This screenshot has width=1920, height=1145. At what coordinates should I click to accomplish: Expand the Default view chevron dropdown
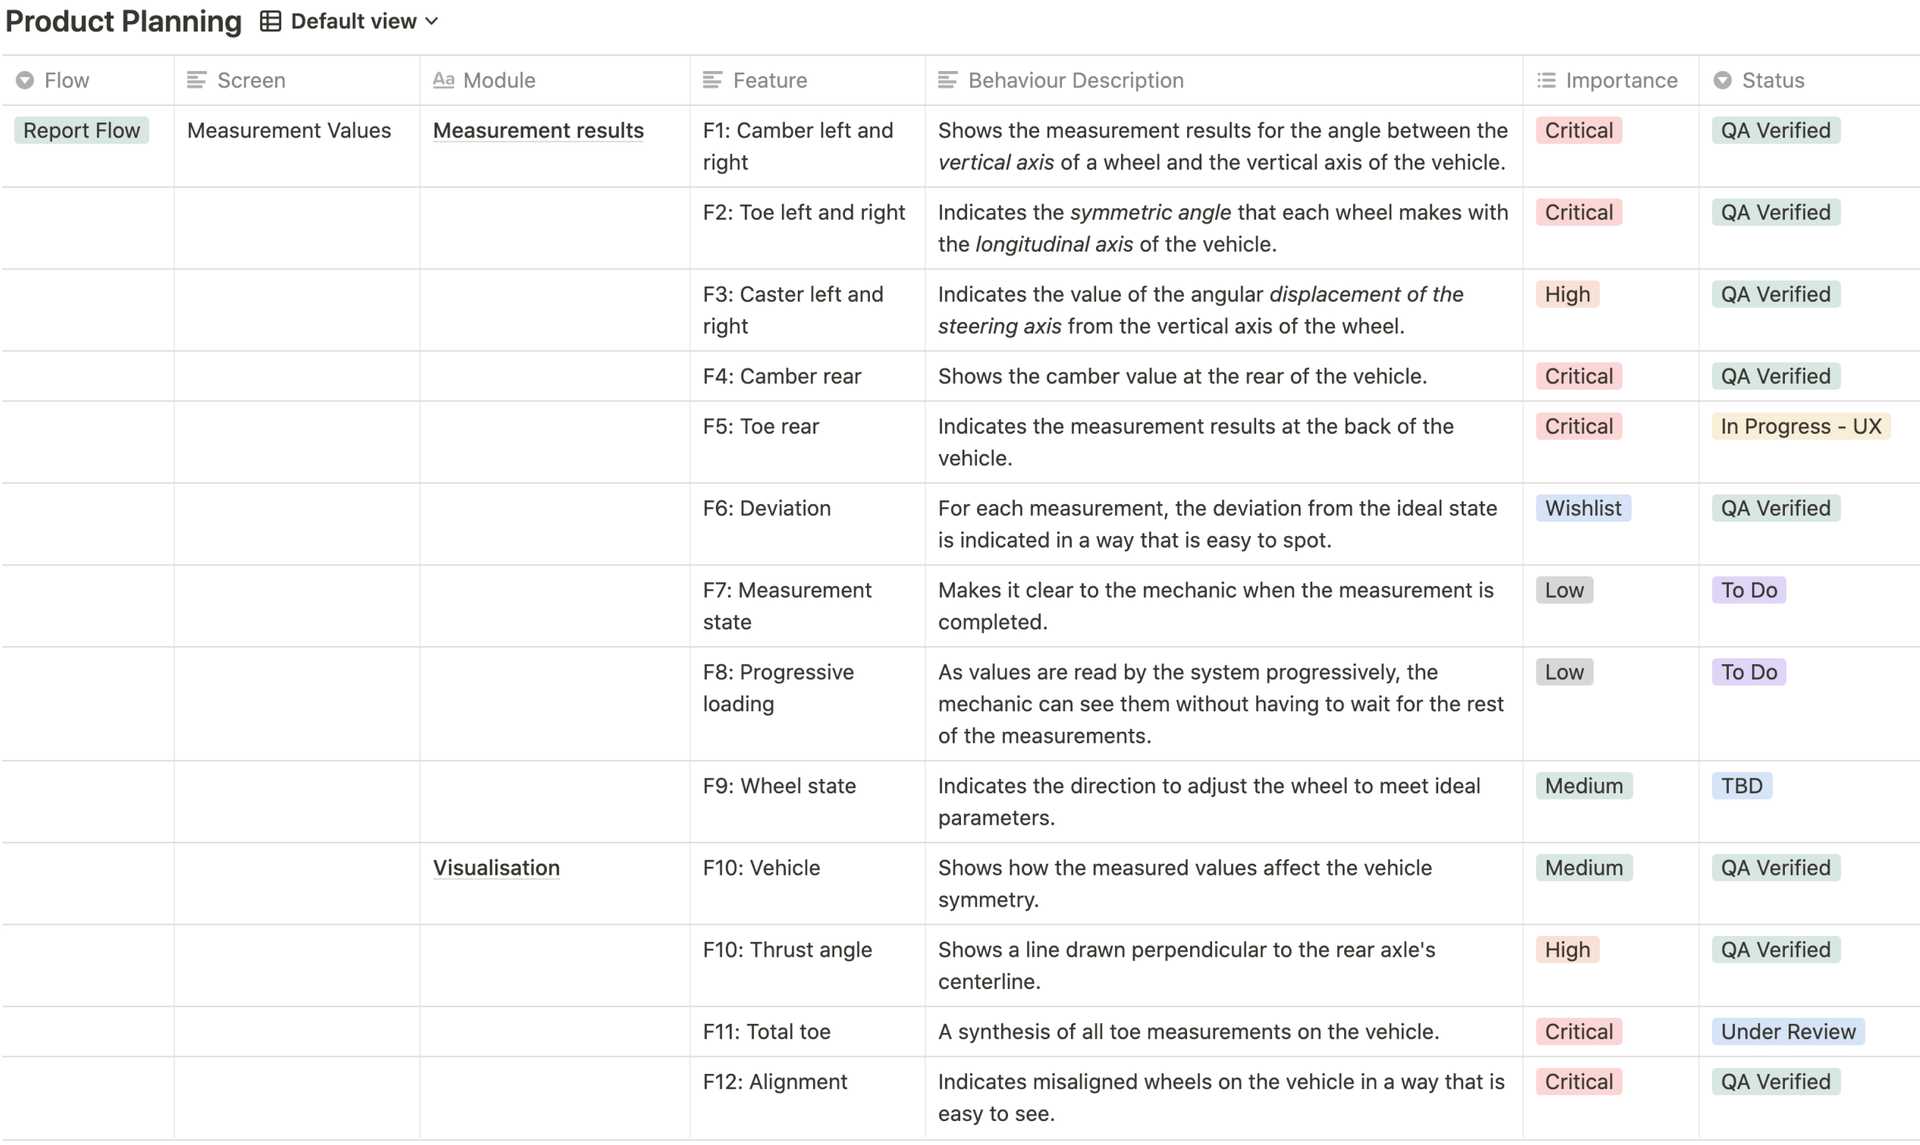tap(432, 21)
